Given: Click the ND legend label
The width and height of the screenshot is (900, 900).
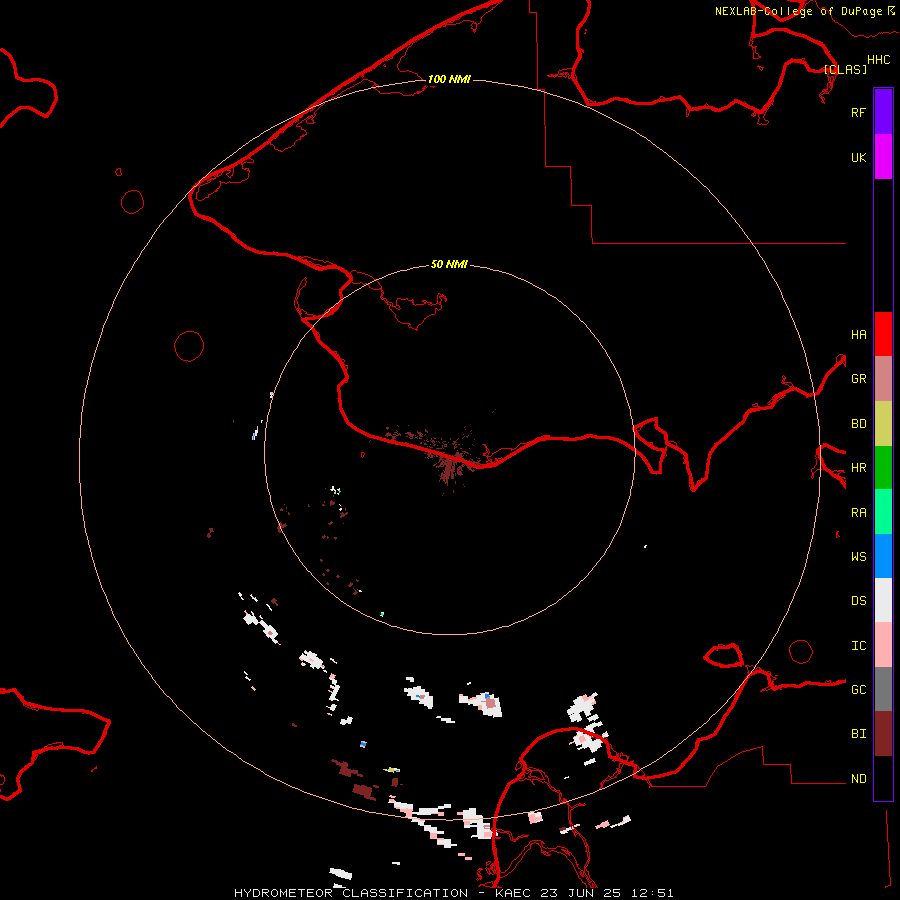Looking at the screenshot, I should coord(858,779).
